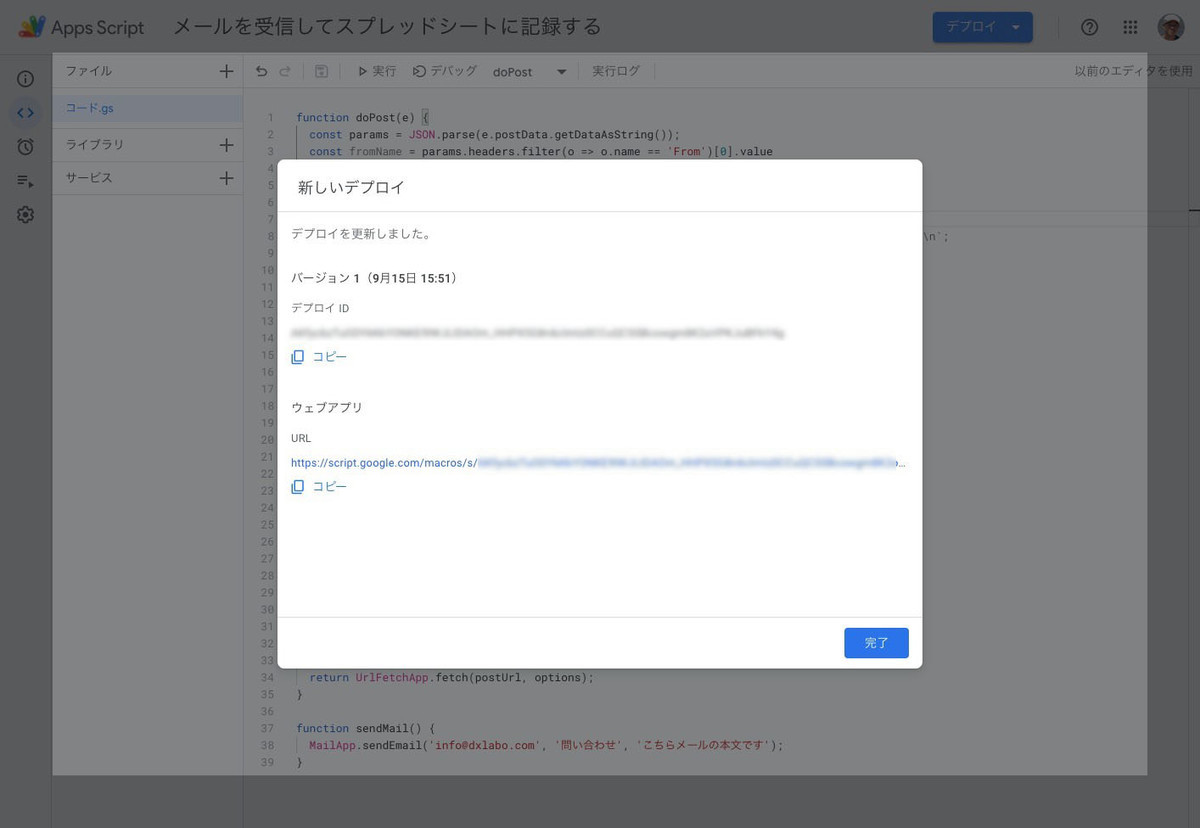Screen dimensions: 1200x828
Task: Open the 実行ログ execution log
Action: point(616,71)
